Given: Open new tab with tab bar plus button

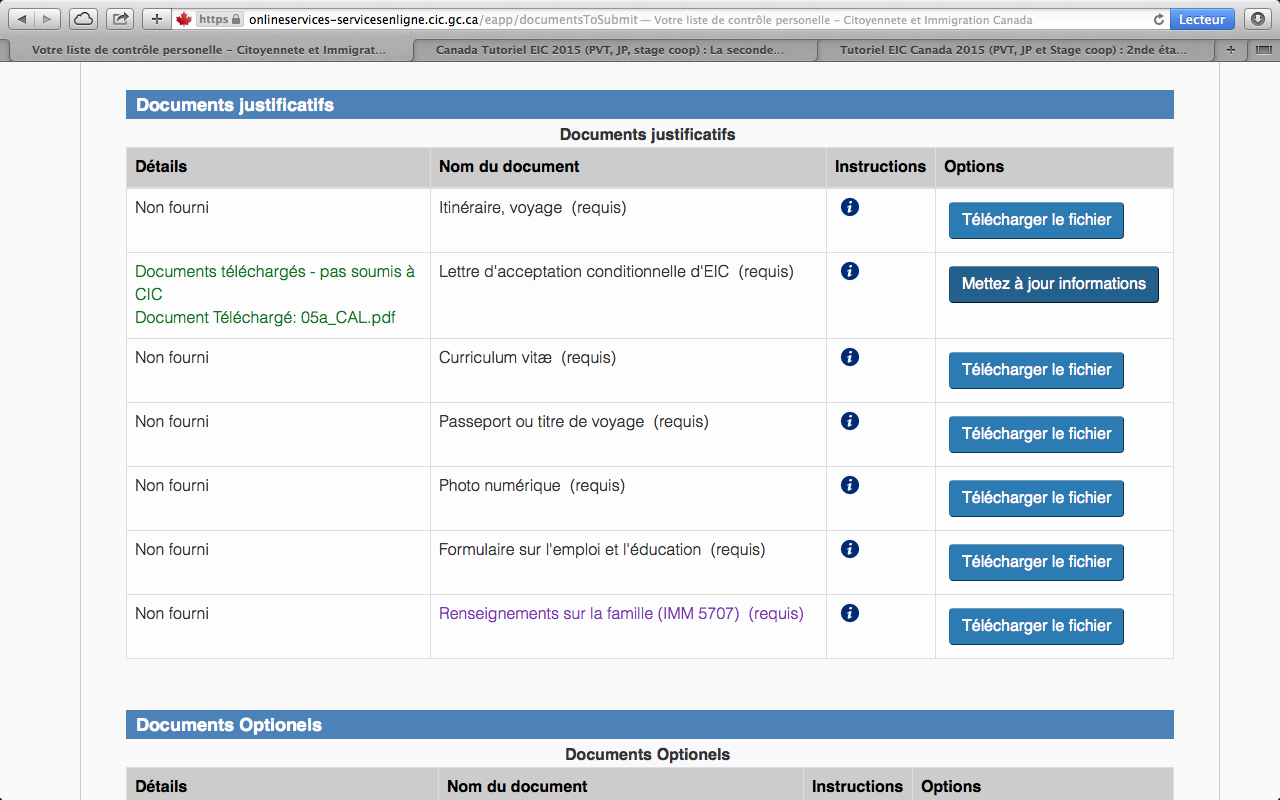Looking at the screenshot, I should (1230, 50).
